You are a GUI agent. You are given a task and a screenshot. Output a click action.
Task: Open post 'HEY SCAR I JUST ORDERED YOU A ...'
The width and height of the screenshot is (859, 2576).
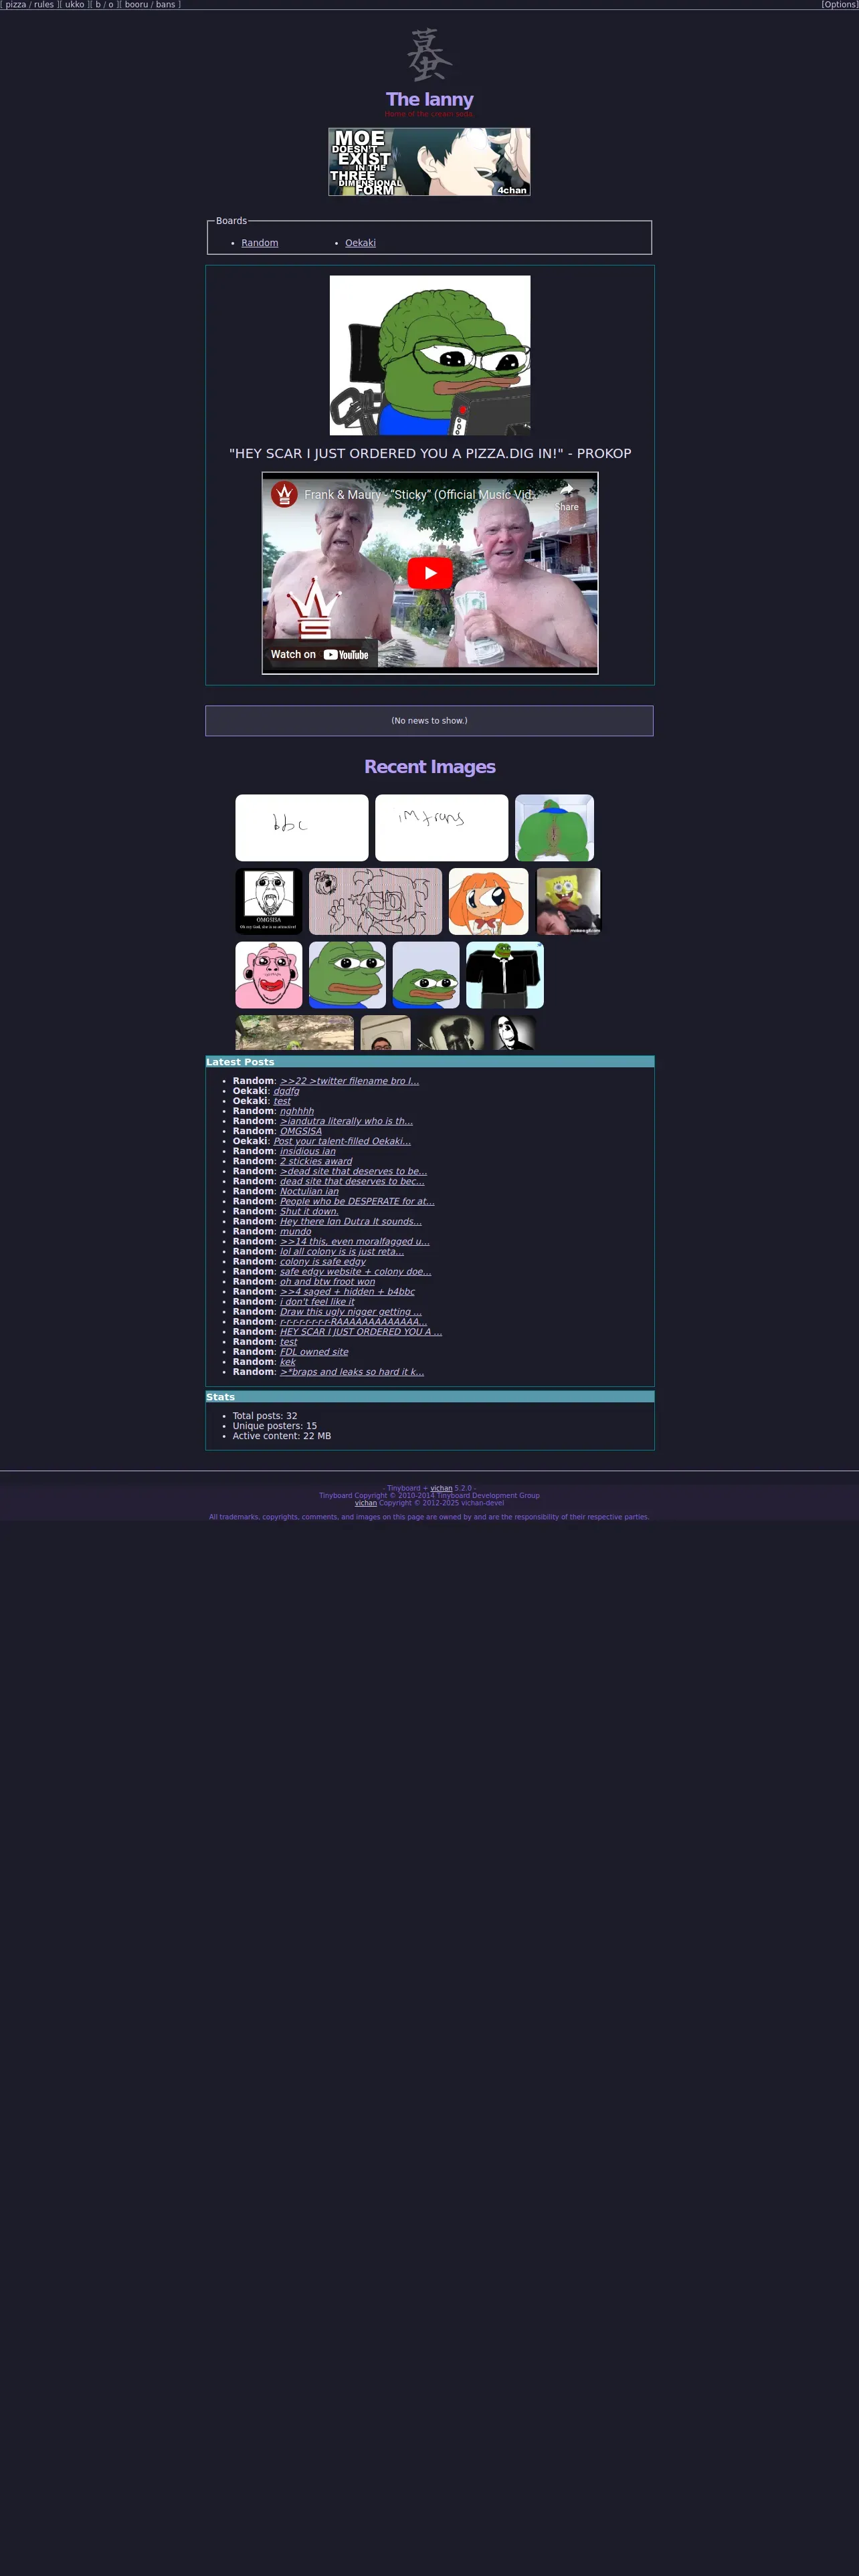(361, 1331)
